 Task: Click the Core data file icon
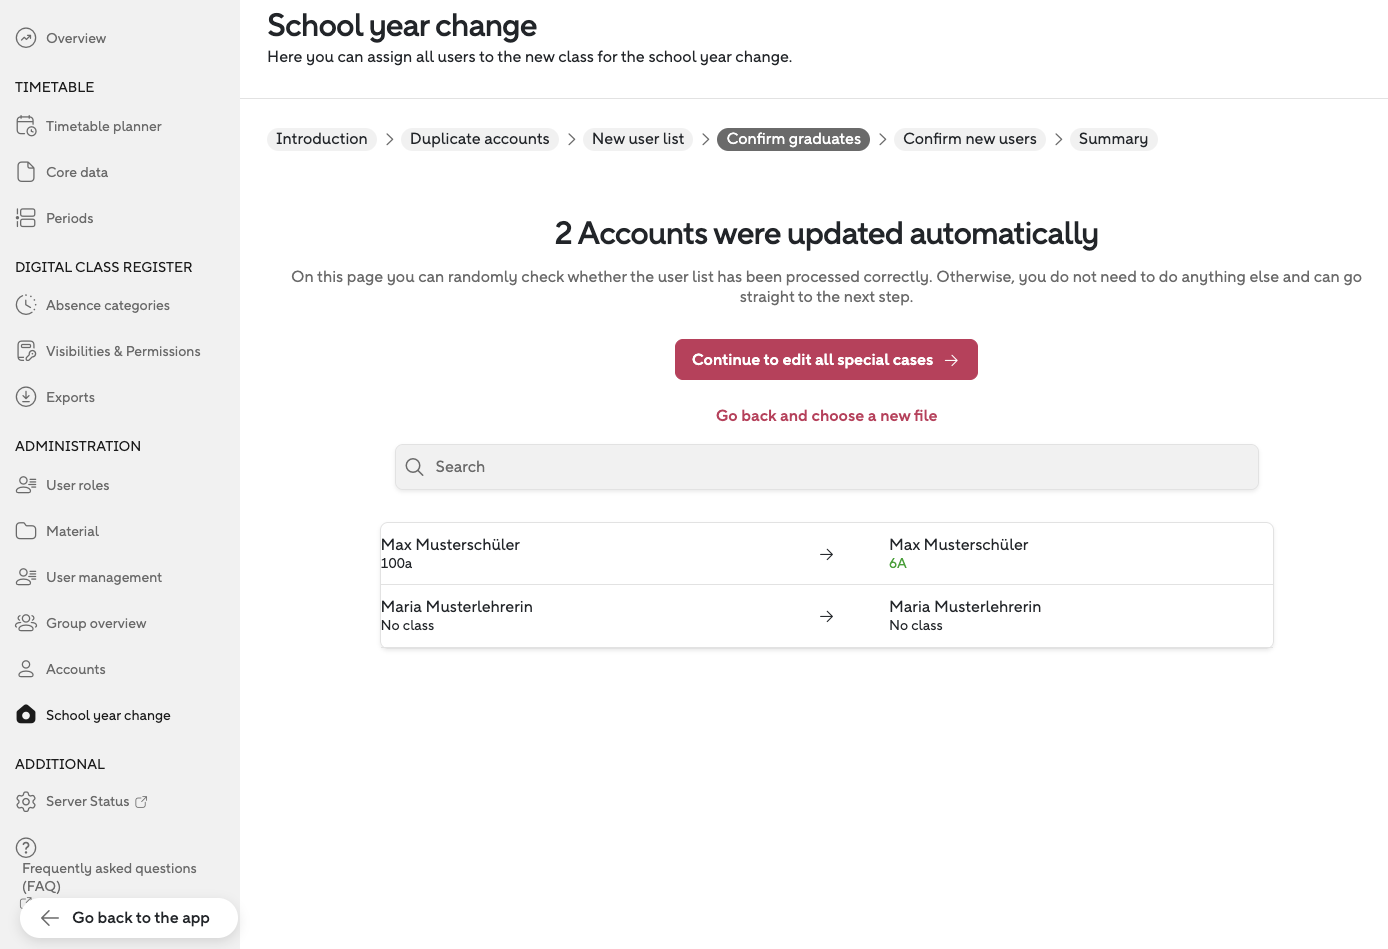[26, 172]
